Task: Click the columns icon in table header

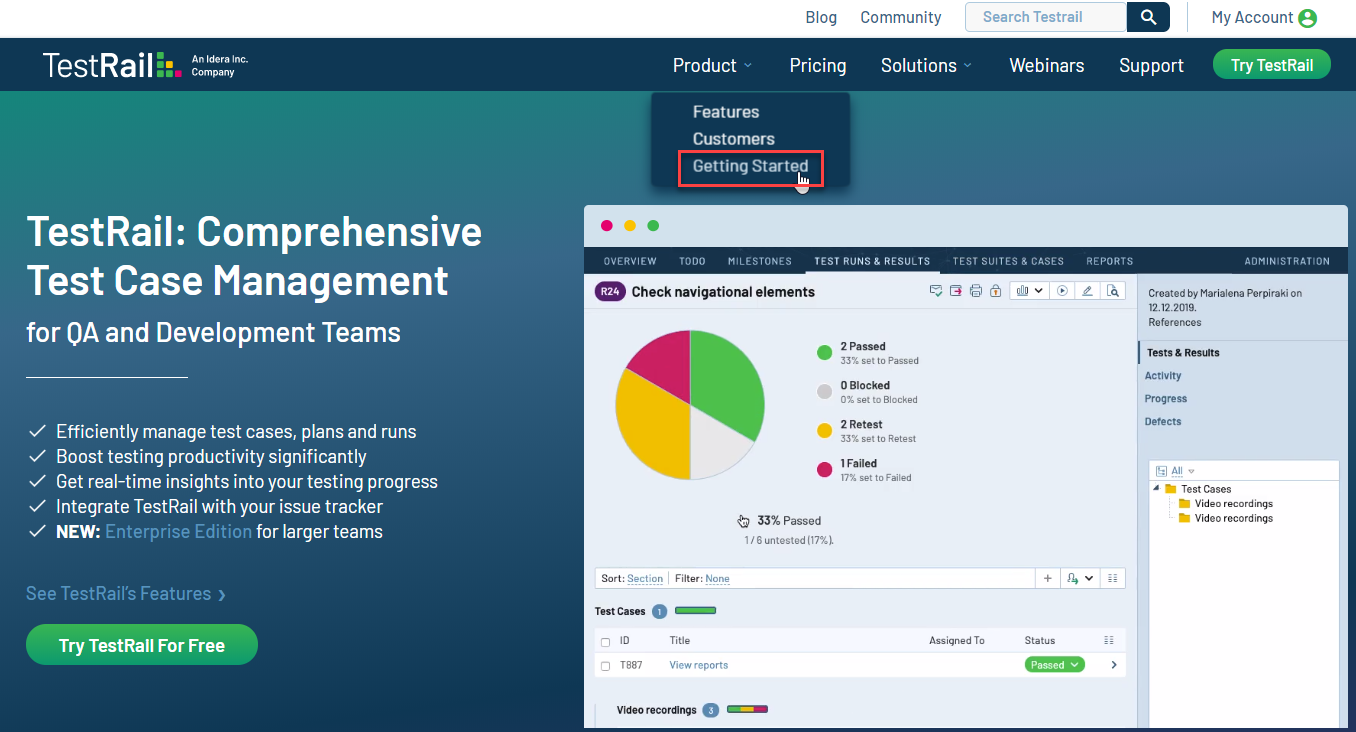Action: click(1108, 640)
